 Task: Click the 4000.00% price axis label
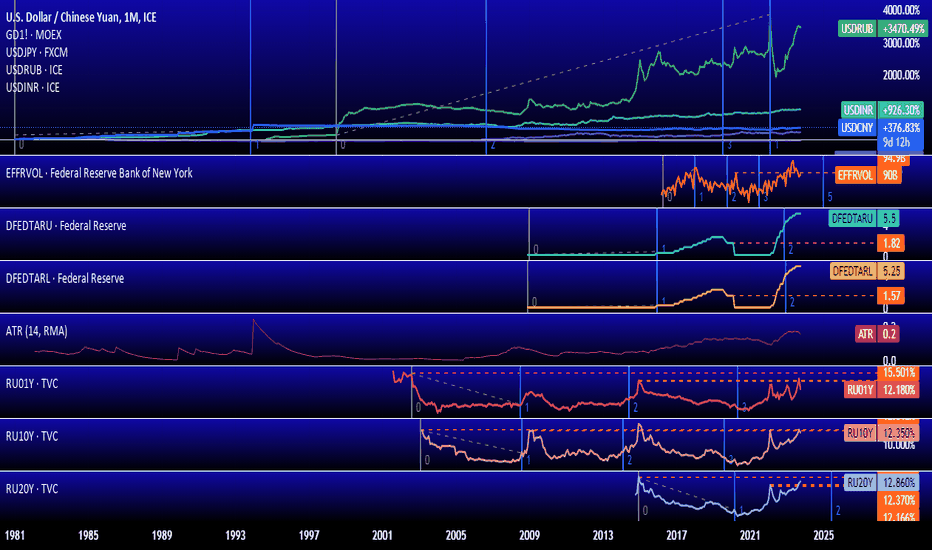(x=901, y=10)
